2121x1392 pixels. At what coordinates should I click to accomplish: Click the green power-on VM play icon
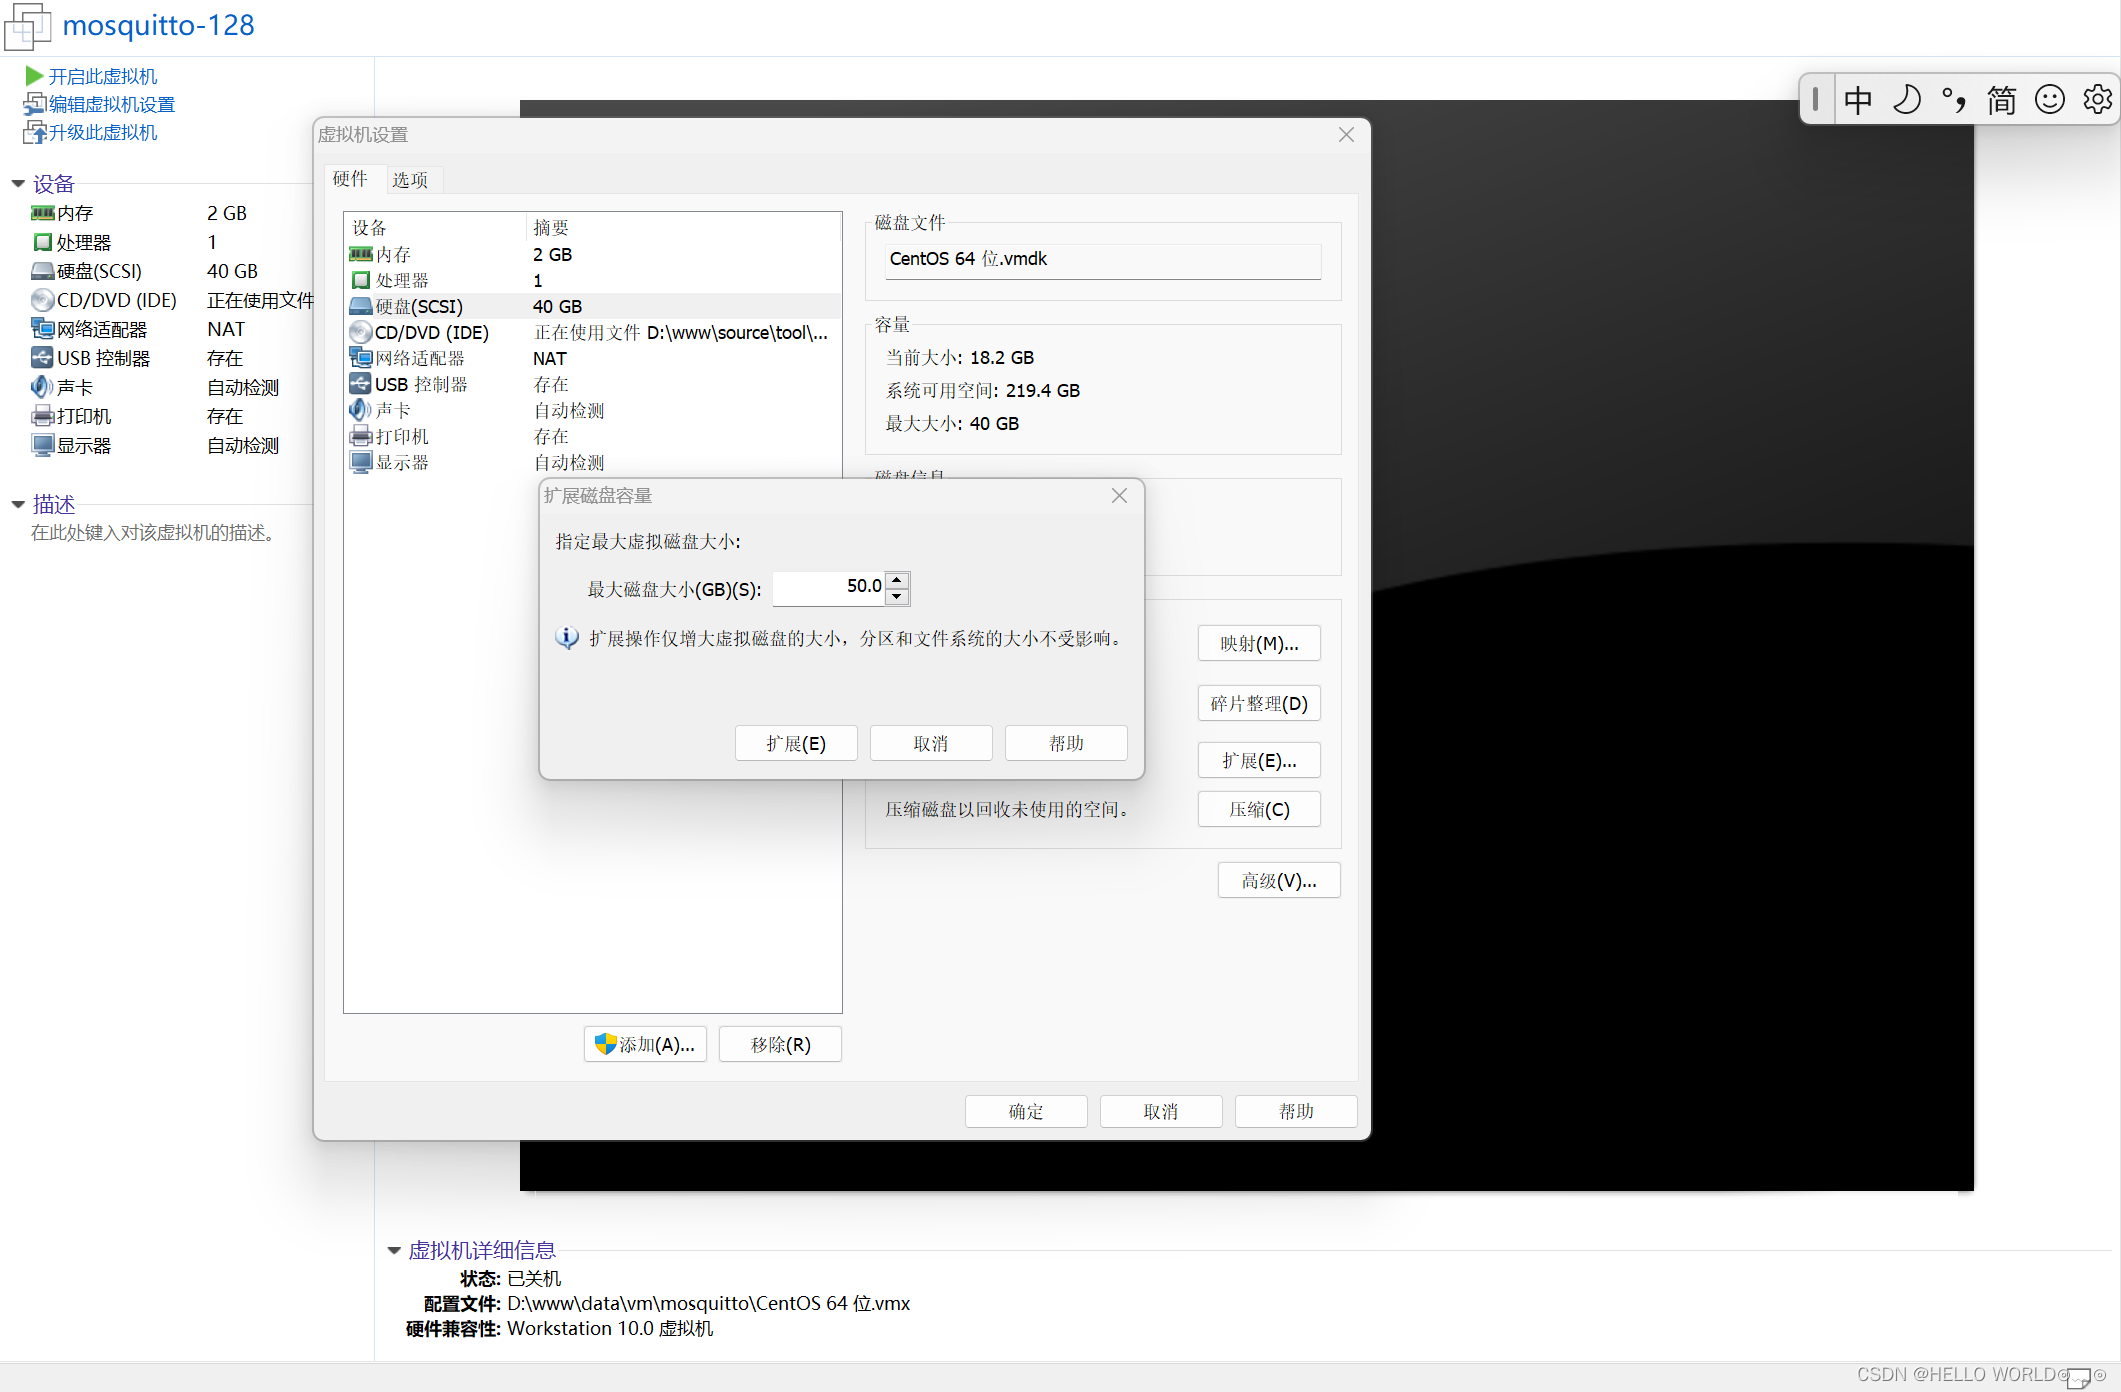34,76
